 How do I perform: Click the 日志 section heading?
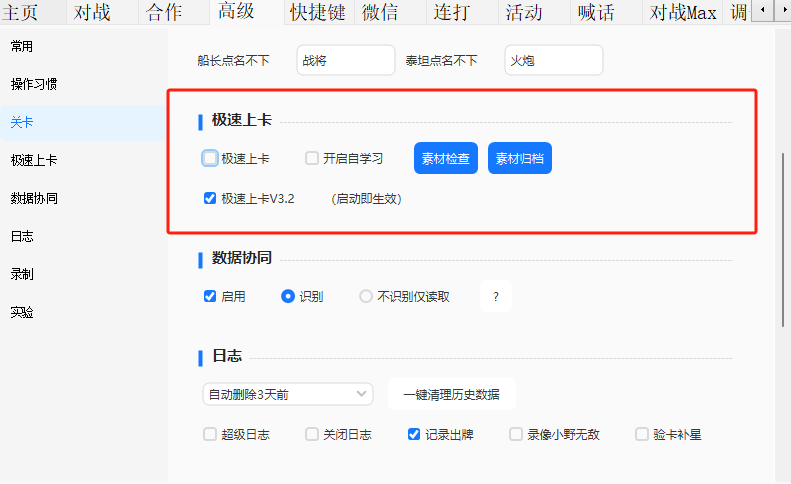[x=227, y=356]
